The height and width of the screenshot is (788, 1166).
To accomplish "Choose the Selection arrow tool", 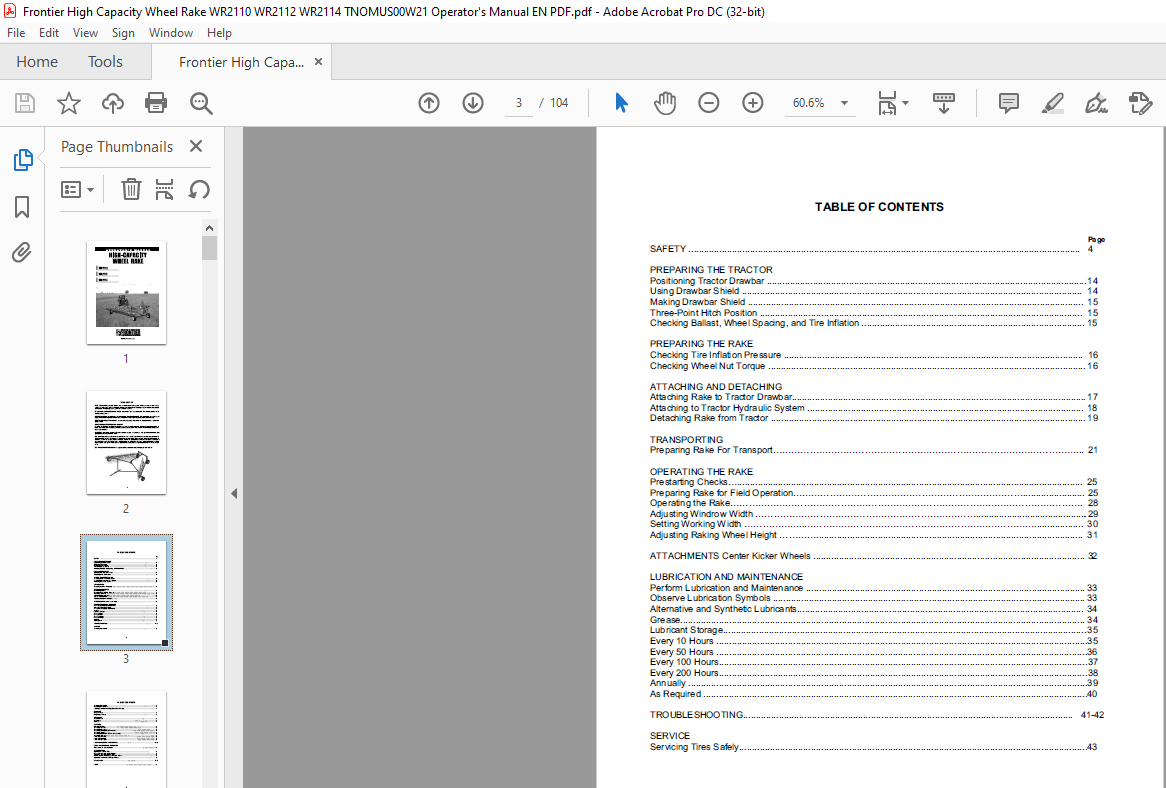I will pos(622,103).
